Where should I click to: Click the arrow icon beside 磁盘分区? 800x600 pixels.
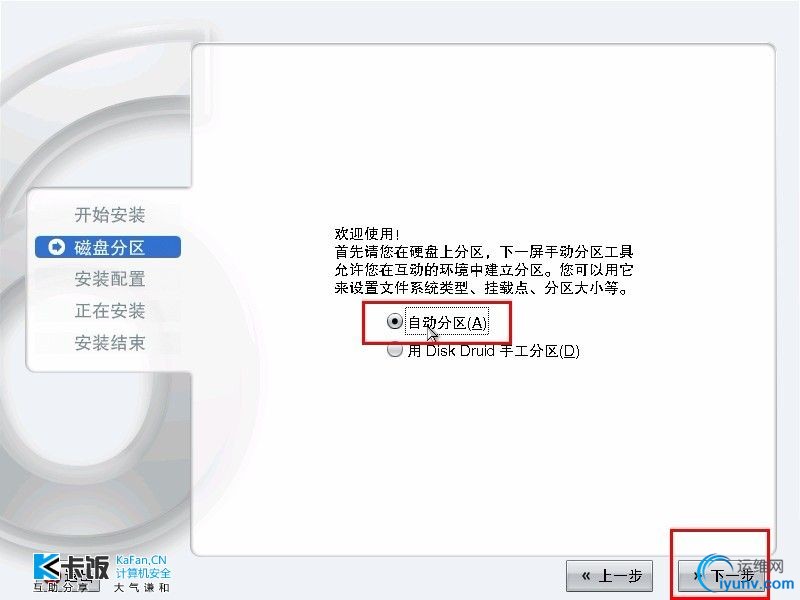pyautogui.click(x=56, y=247)
